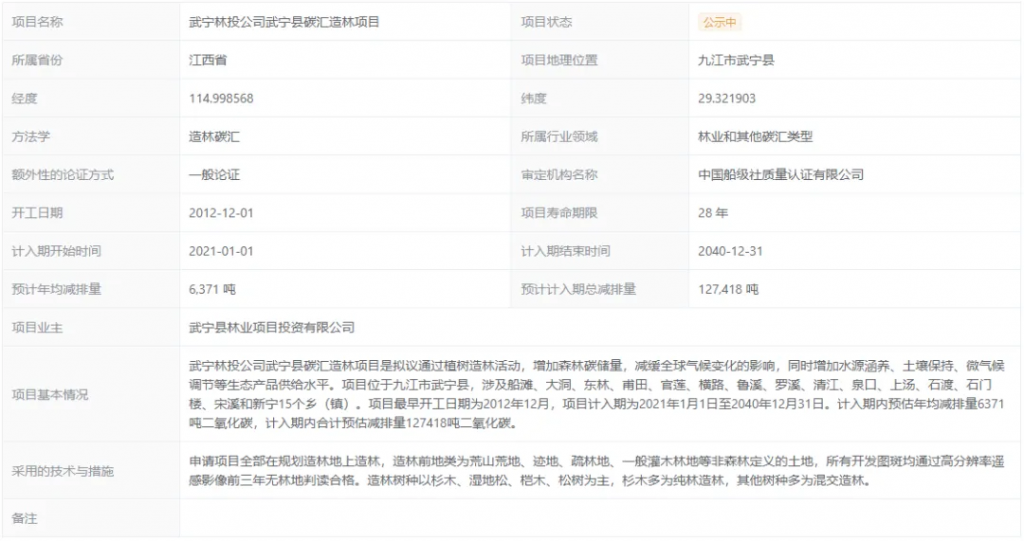Click total reduction value 127,418 吨

click(x=728, y=290)
